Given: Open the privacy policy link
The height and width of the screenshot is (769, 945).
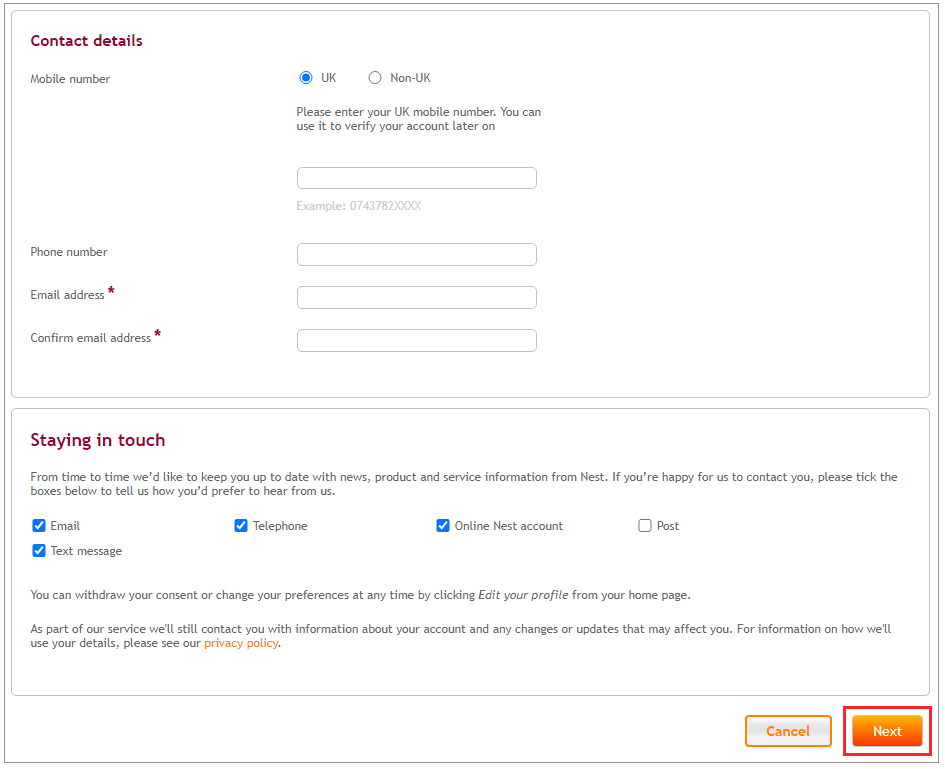Looking at the screenshot, I should pos(241,643).
